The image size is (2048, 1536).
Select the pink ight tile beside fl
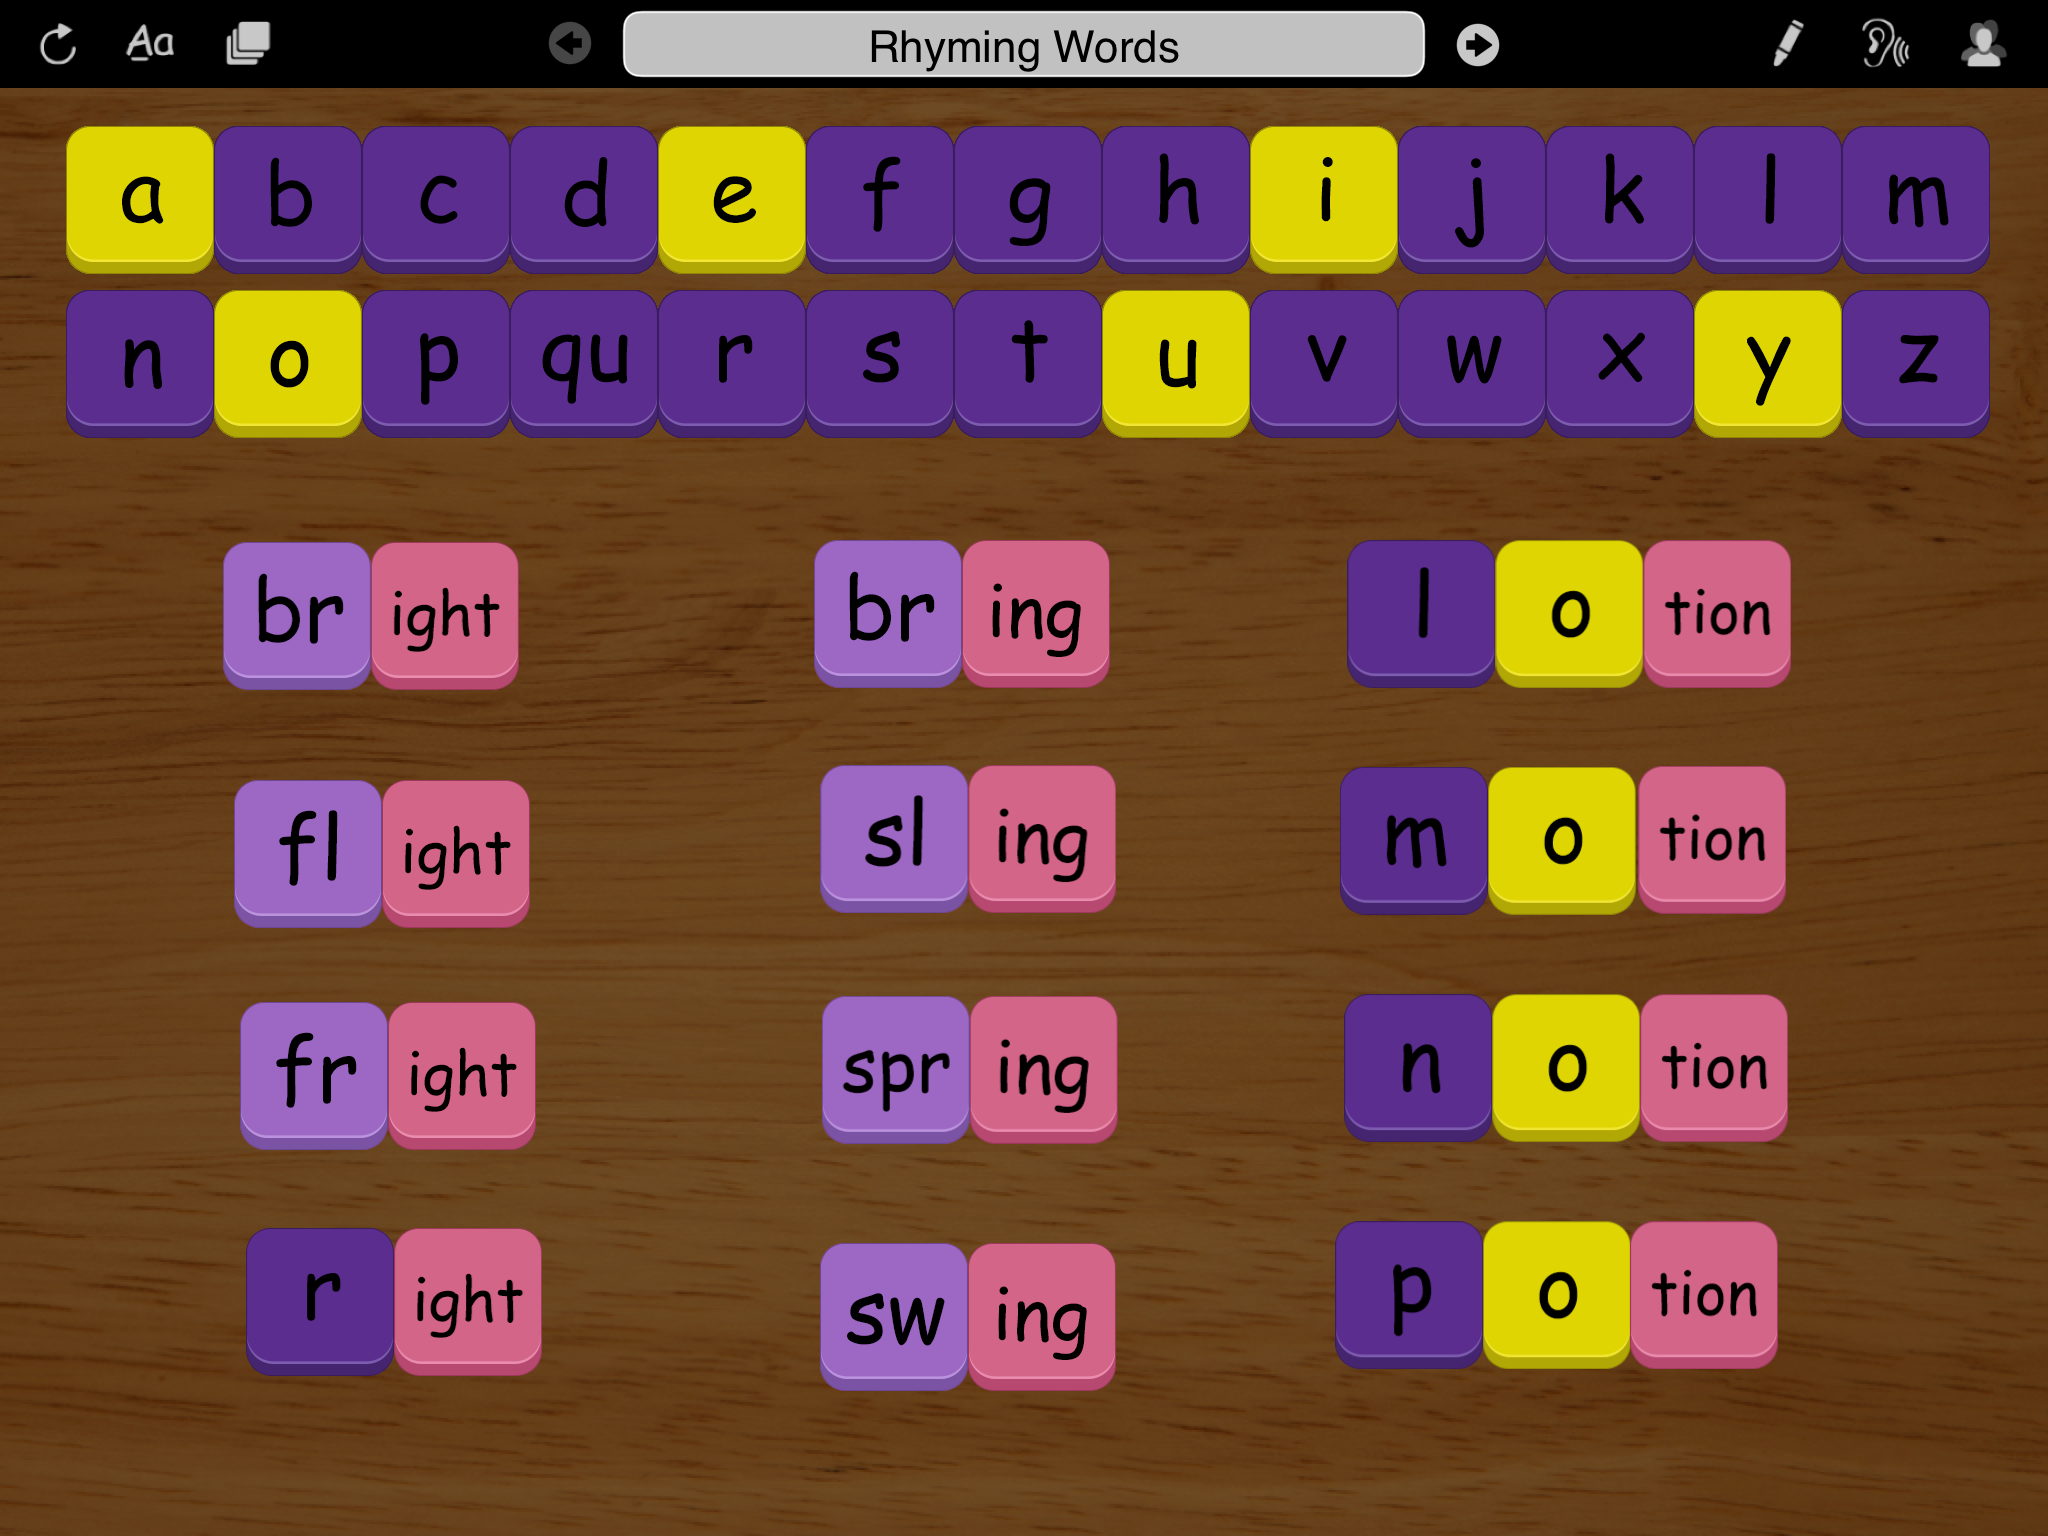tap(456, 851)
